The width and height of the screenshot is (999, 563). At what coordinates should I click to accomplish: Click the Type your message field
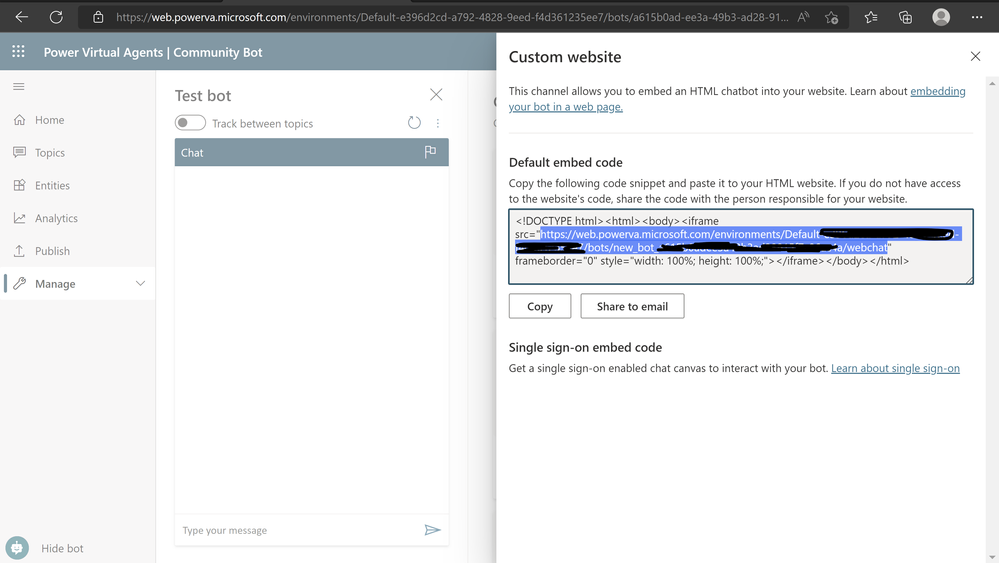point(296,530)
